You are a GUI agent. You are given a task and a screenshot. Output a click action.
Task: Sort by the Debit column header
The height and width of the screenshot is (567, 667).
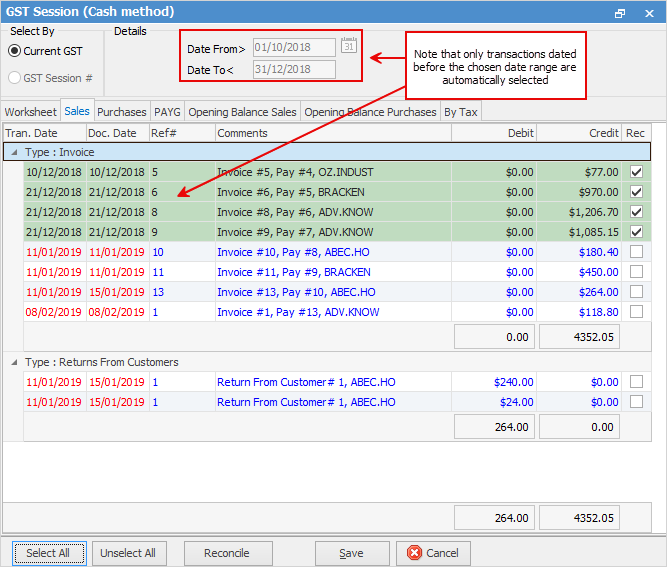point(494,133)
